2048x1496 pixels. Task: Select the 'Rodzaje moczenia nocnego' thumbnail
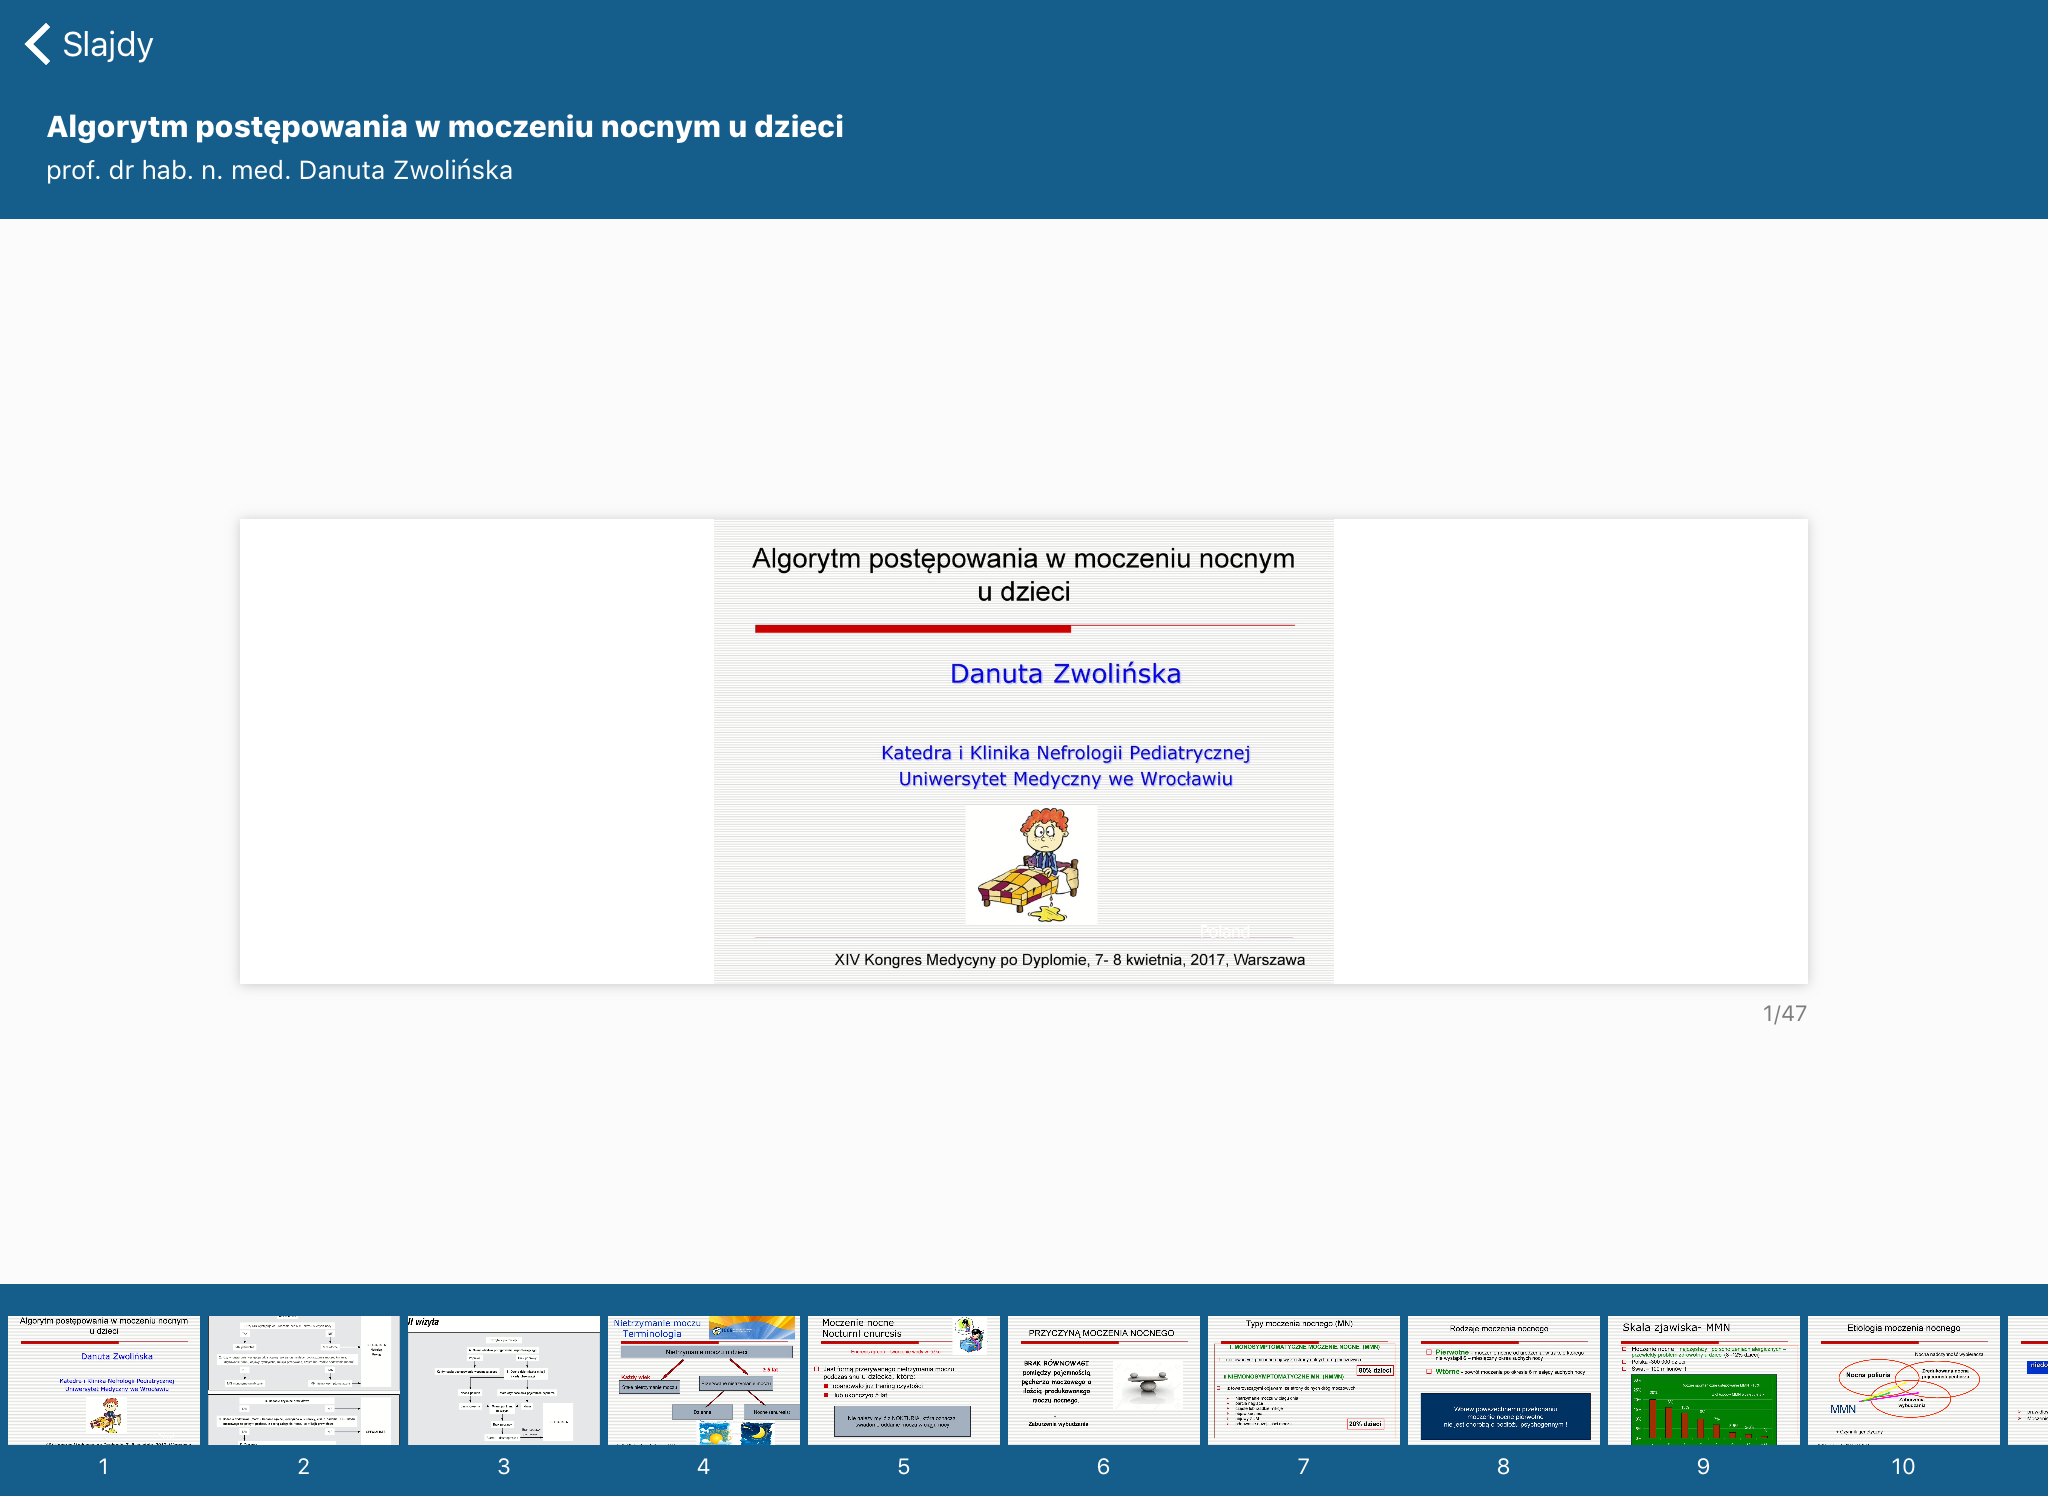click(x=1503, y=1380)
